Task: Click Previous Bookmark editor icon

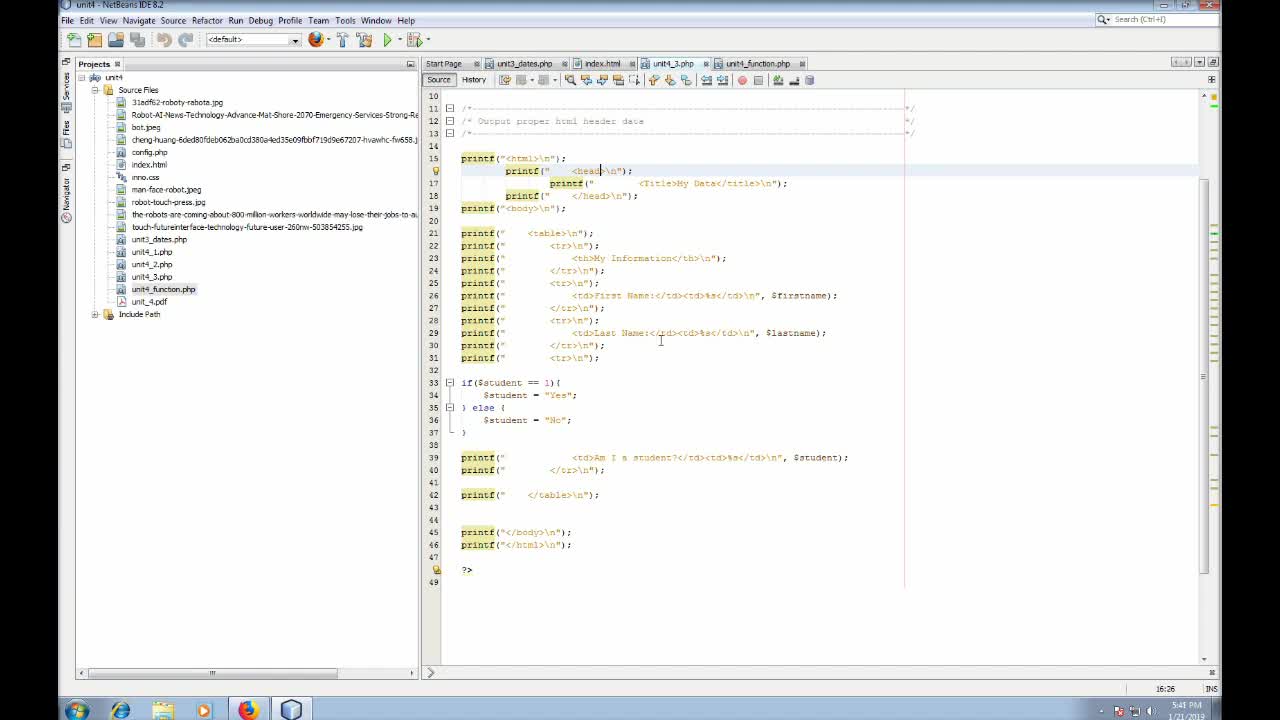Action: [653, 80]
